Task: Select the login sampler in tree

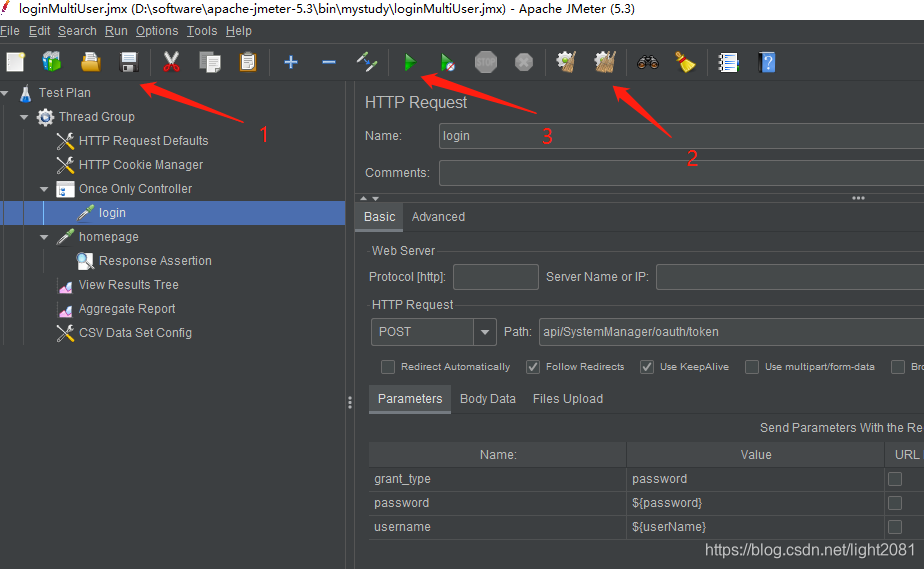Action: tap(112, 213)
